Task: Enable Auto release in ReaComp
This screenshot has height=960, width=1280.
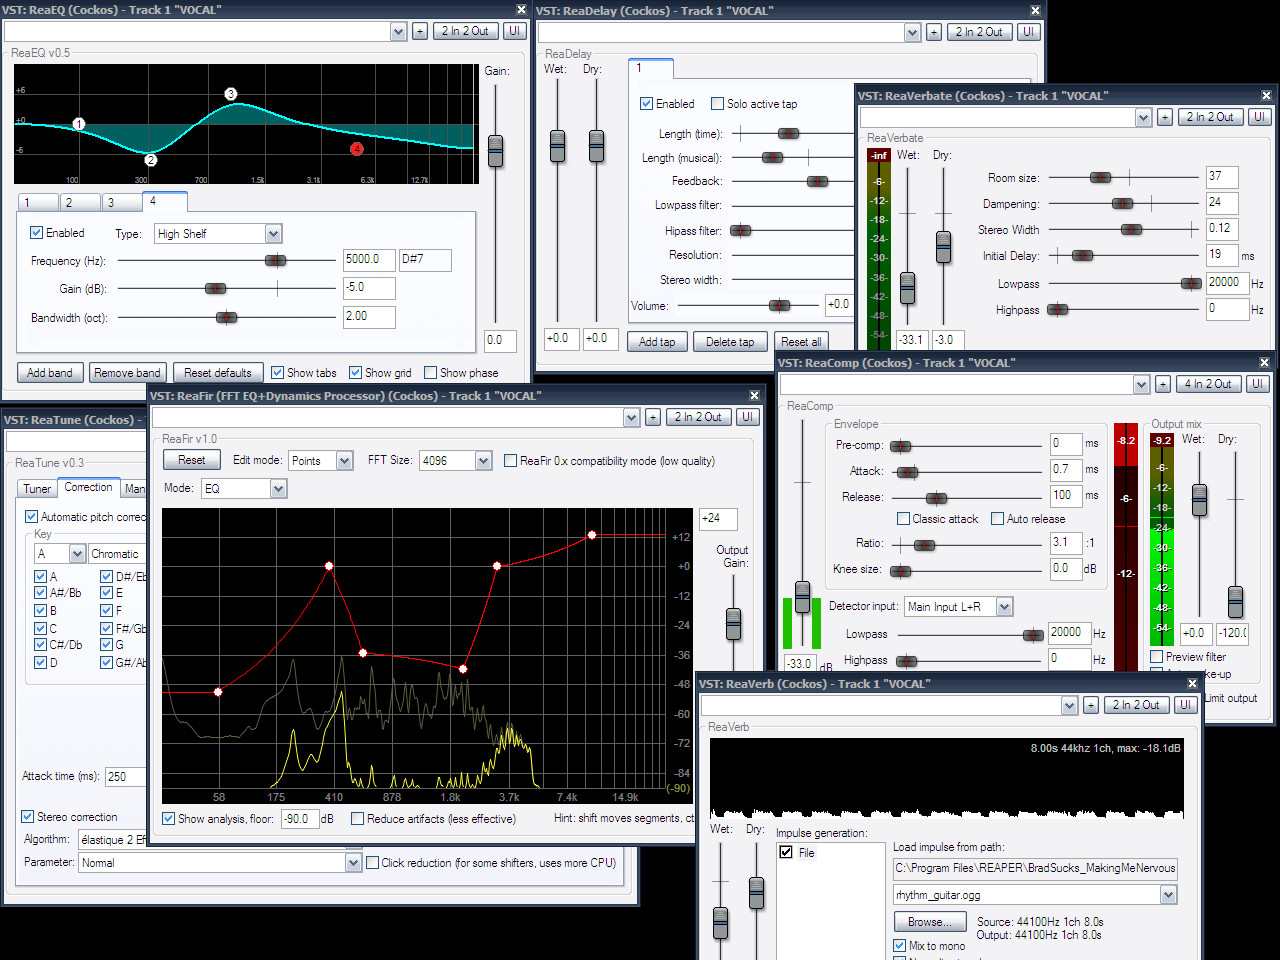Action: 997,519
